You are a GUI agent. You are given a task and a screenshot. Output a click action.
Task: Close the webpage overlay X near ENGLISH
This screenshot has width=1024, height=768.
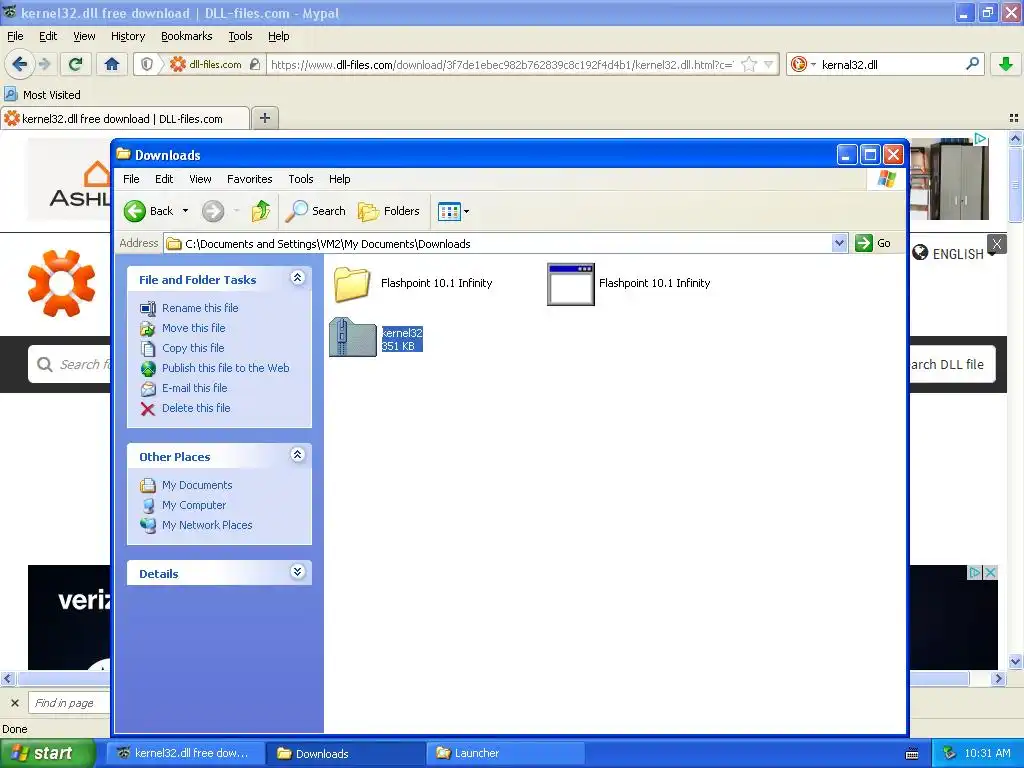(997, 244)
